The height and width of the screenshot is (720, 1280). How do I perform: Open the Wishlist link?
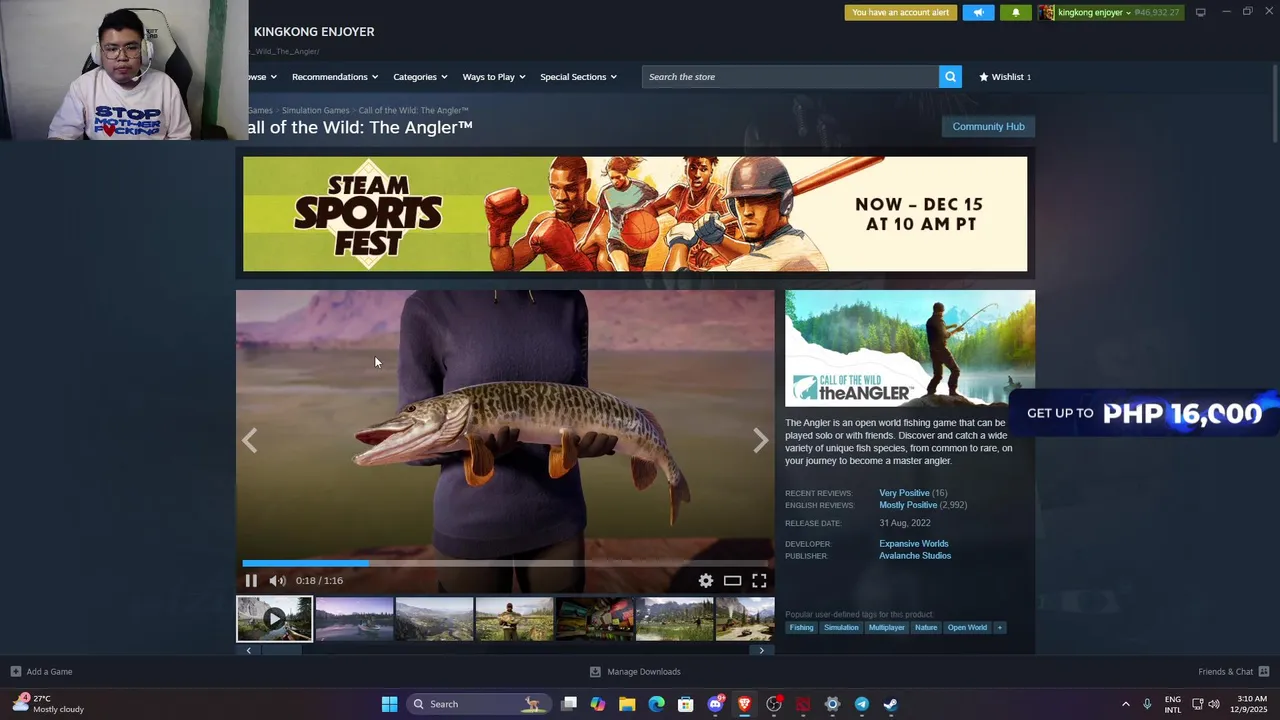[1005, 77]
